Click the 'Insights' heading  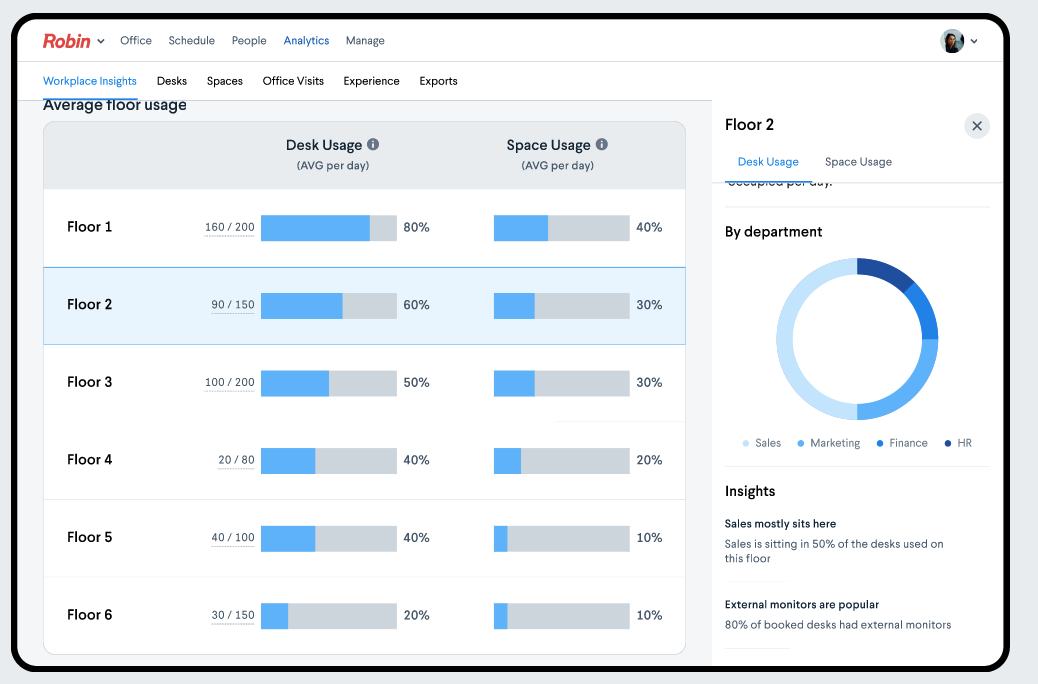coord(749,491)
